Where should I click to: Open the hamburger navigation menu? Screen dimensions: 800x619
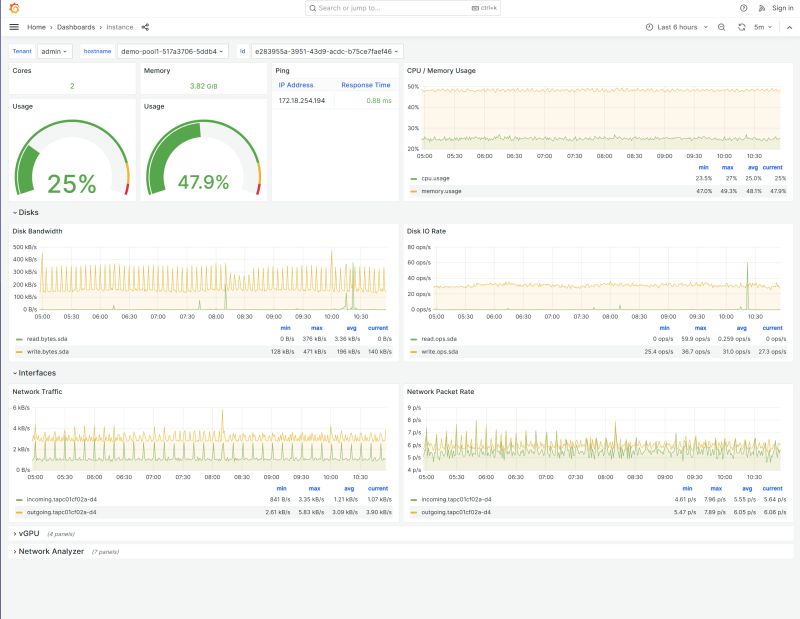13,28
